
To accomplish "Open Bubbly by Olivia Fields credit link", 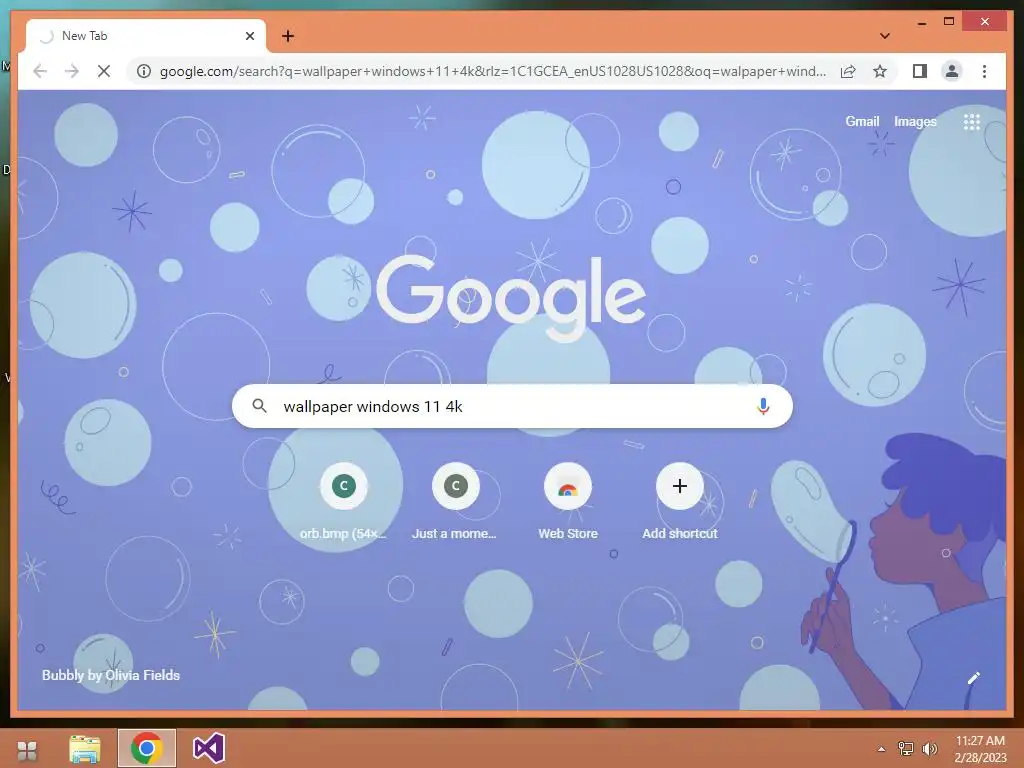I will pos(111,675).
